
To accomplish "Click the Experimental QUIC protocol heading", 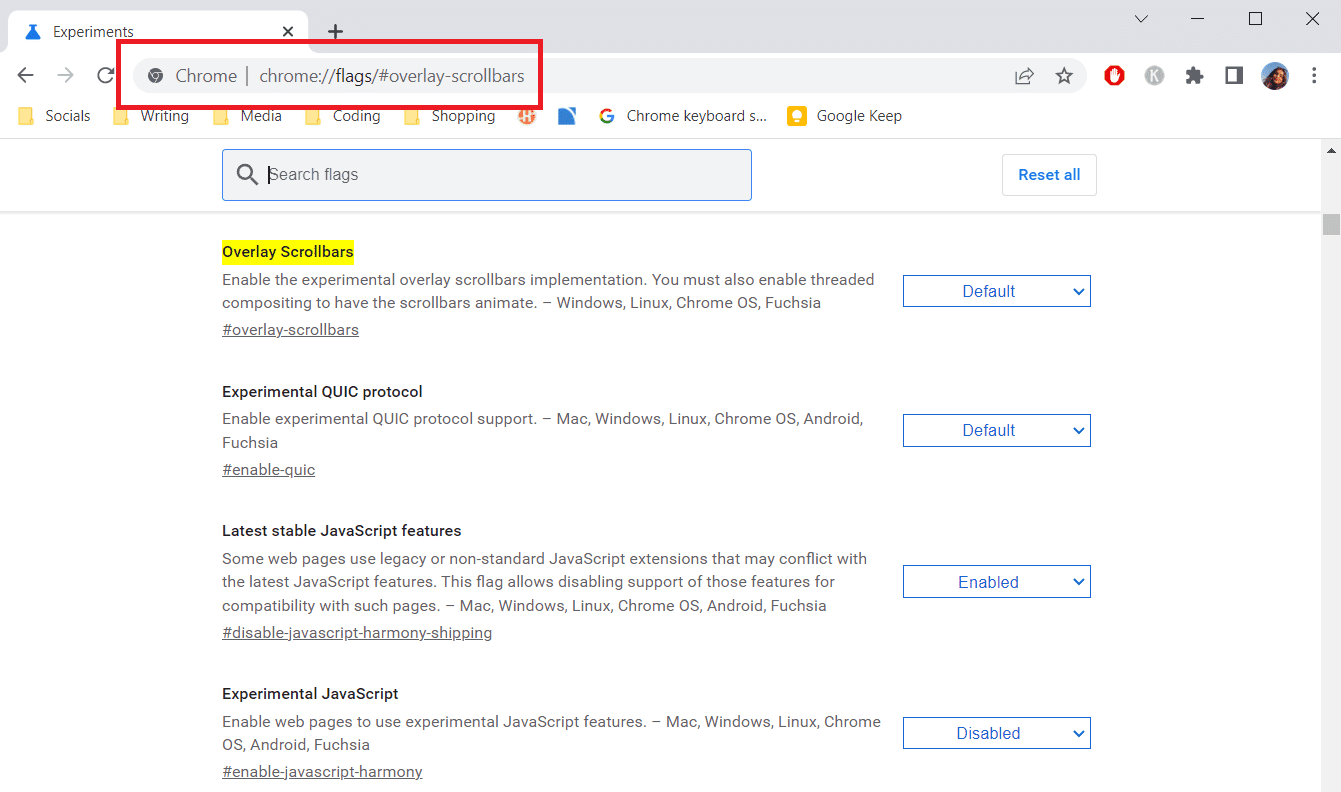I will 322,392.
